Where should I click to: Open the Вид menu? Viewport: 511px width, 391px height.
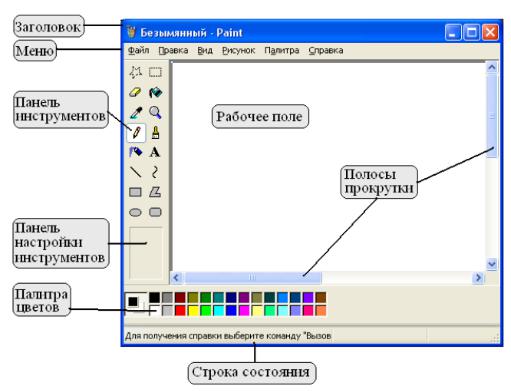click(205, 50)
